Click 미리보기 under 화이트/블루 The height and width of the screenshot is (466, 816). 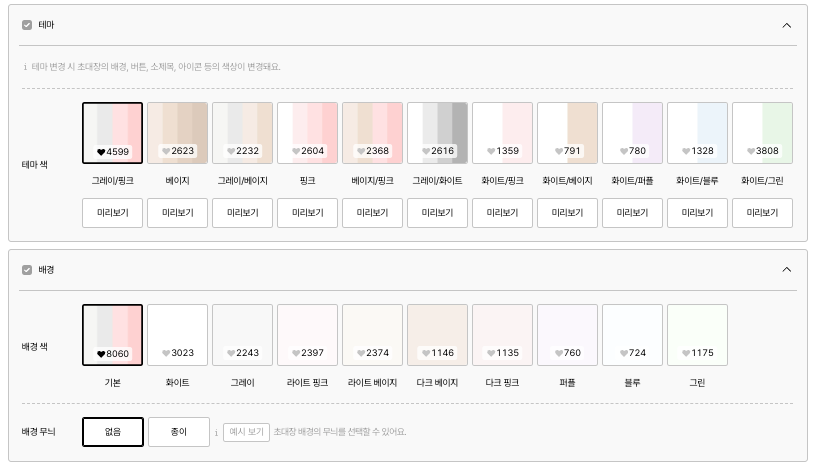pyautogui.click(x=697, y=213)
